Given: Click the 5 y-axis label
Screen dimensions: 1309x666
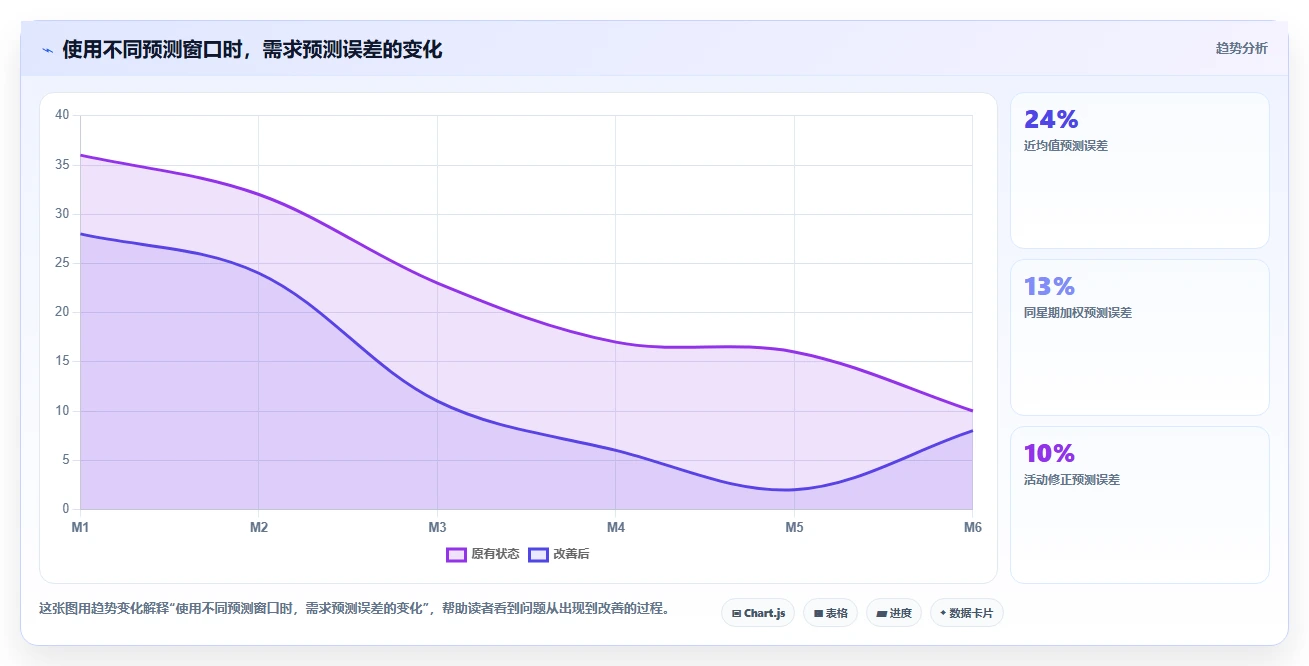Looking at the screenshot, I should [x=65, y=460].
